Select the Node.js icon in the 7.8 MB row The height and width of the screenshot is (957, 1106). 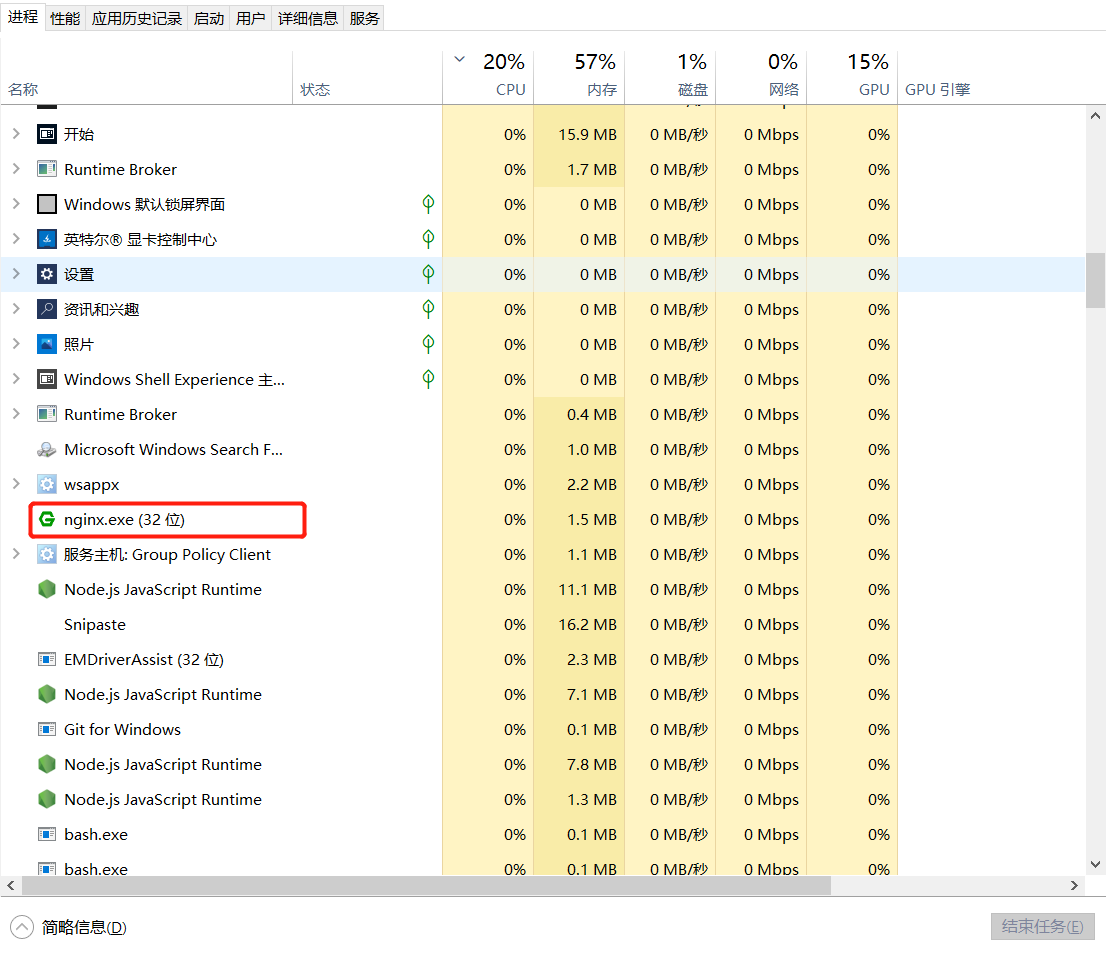[x=47, y=764]
